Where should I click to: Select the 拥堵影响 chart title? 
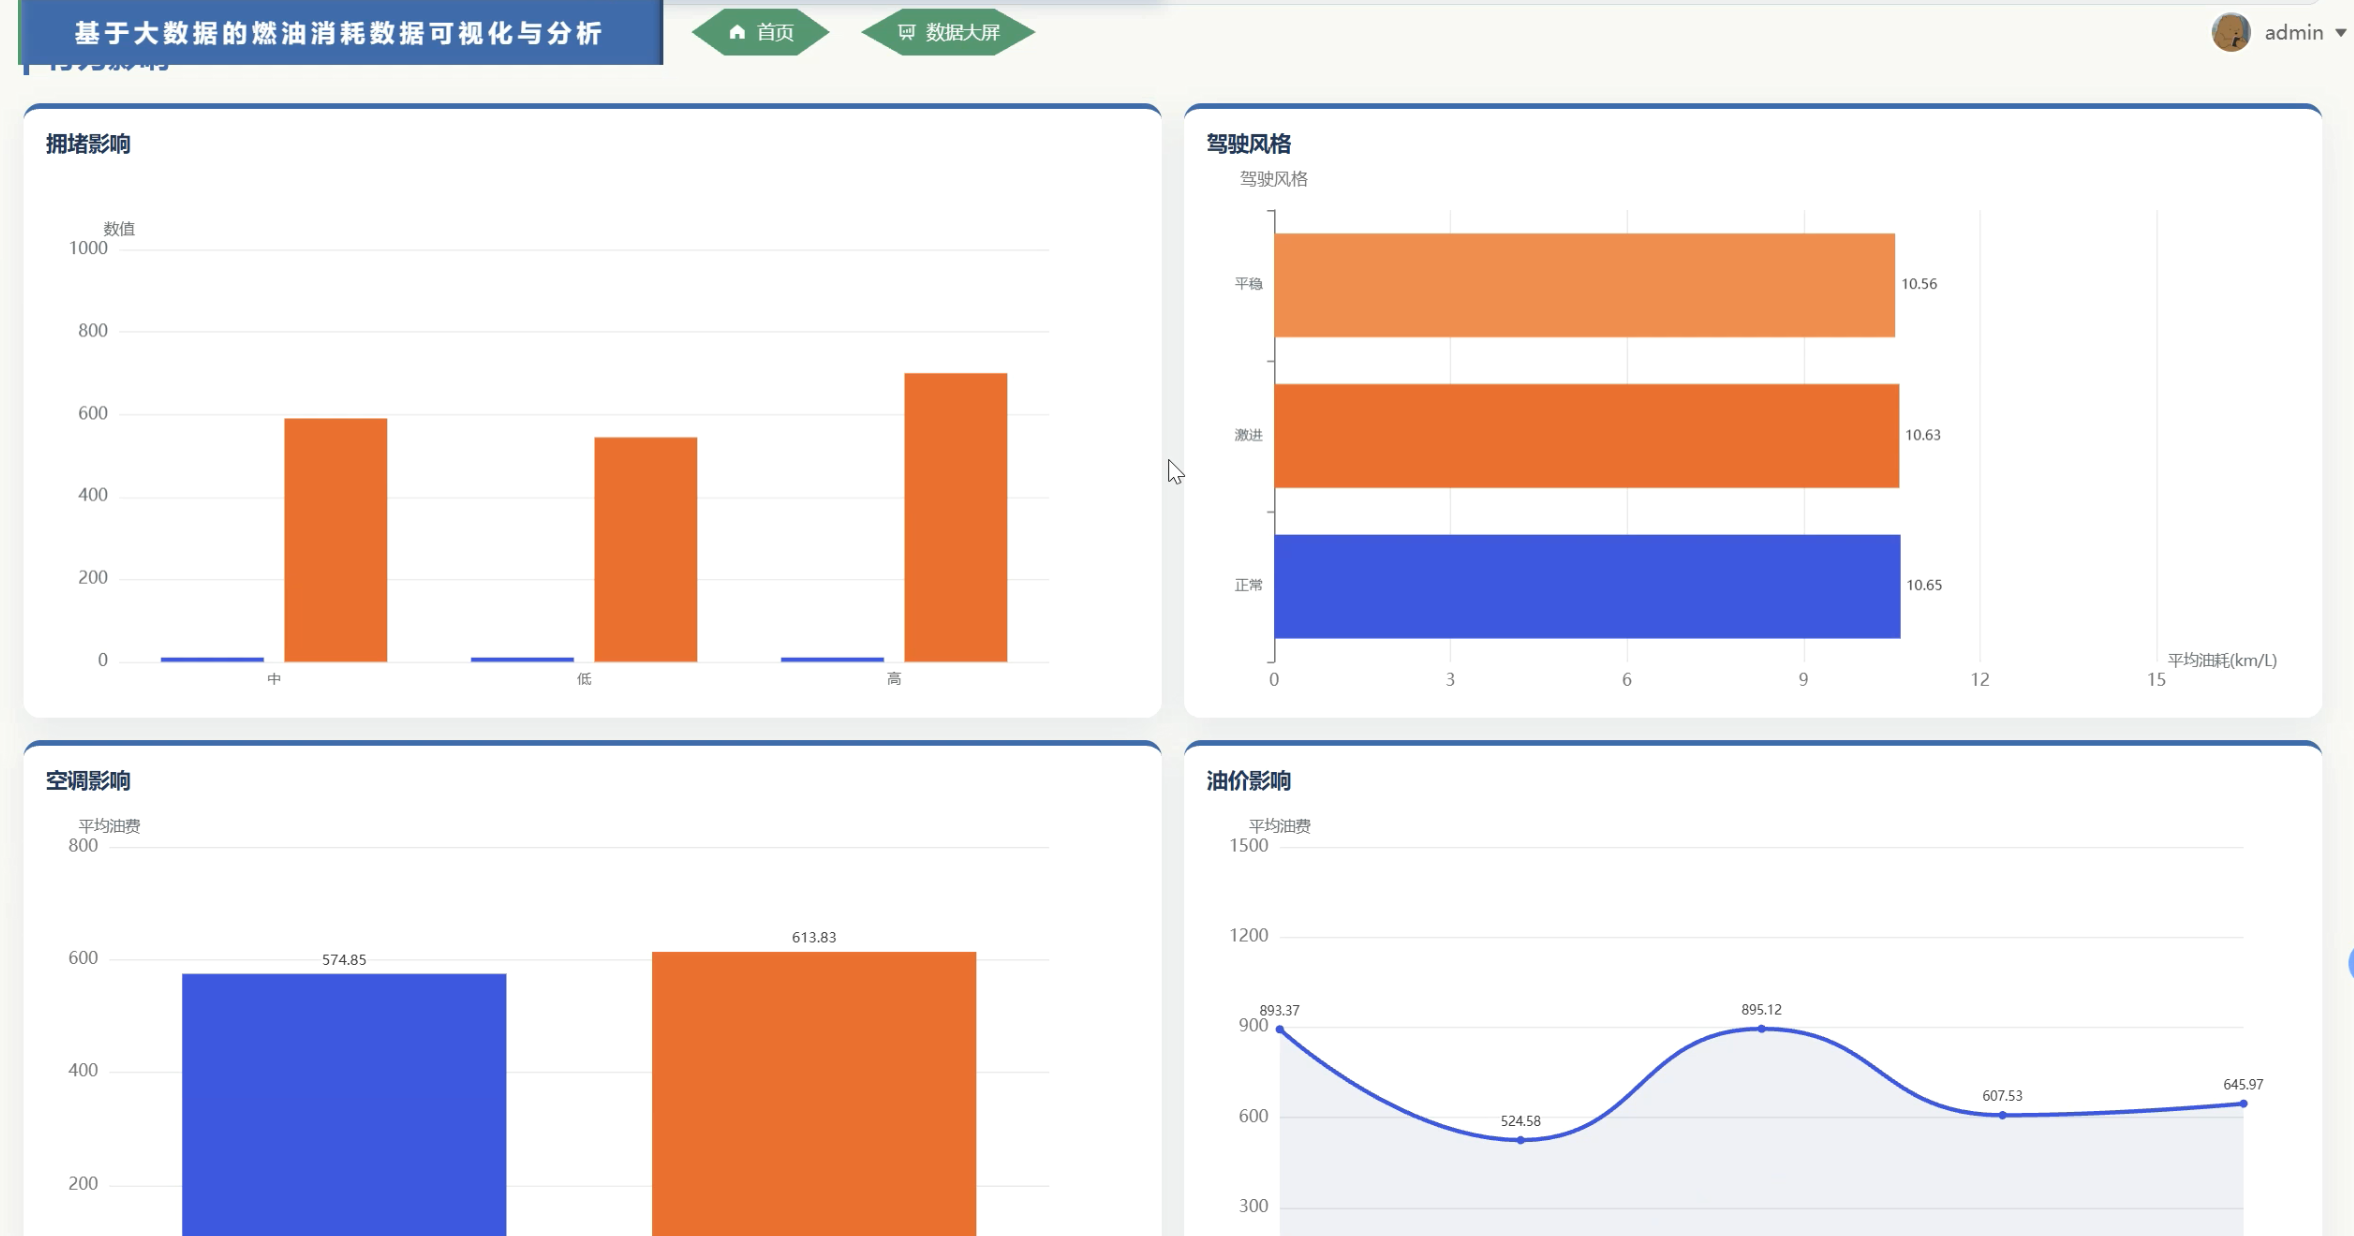click(x=88, y=144)
